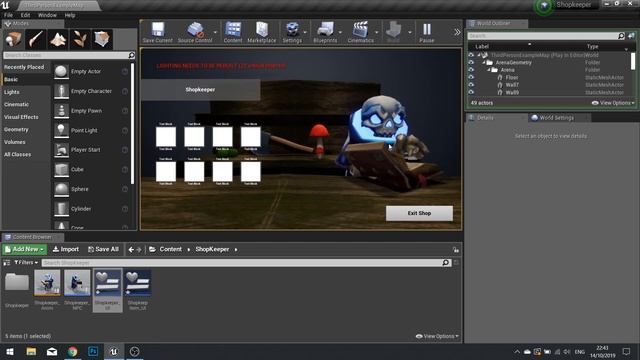The width and height of the screenshot is (640, 360).
Task: Open the Filters dropdown
Action: (x=26, y=262)
